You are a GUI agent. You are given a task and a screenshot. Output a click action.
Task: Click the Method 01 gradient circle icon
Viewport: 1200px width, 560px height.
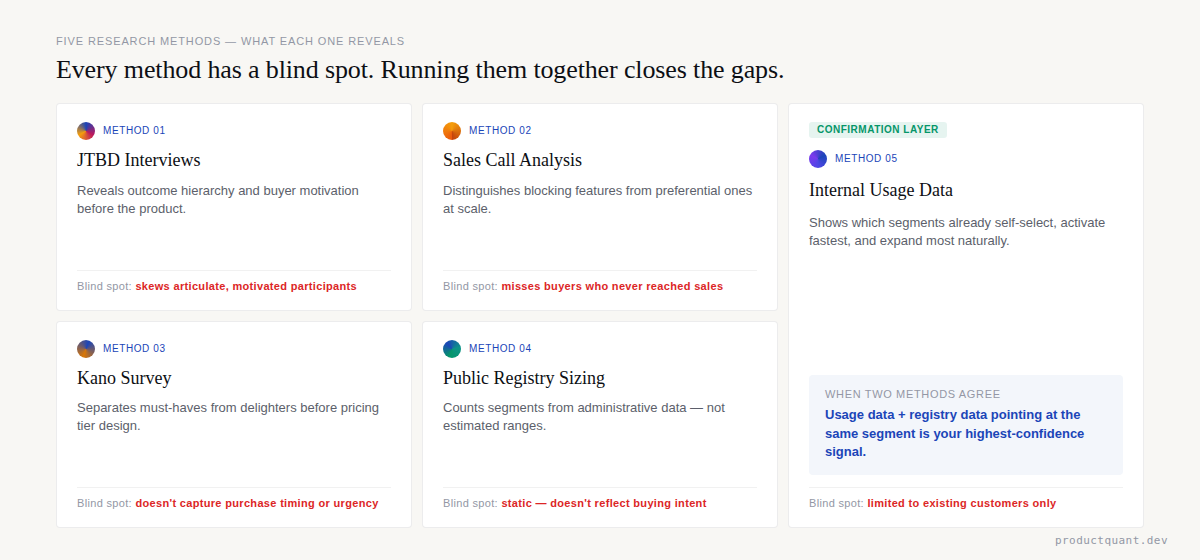[x=86, y=131]
